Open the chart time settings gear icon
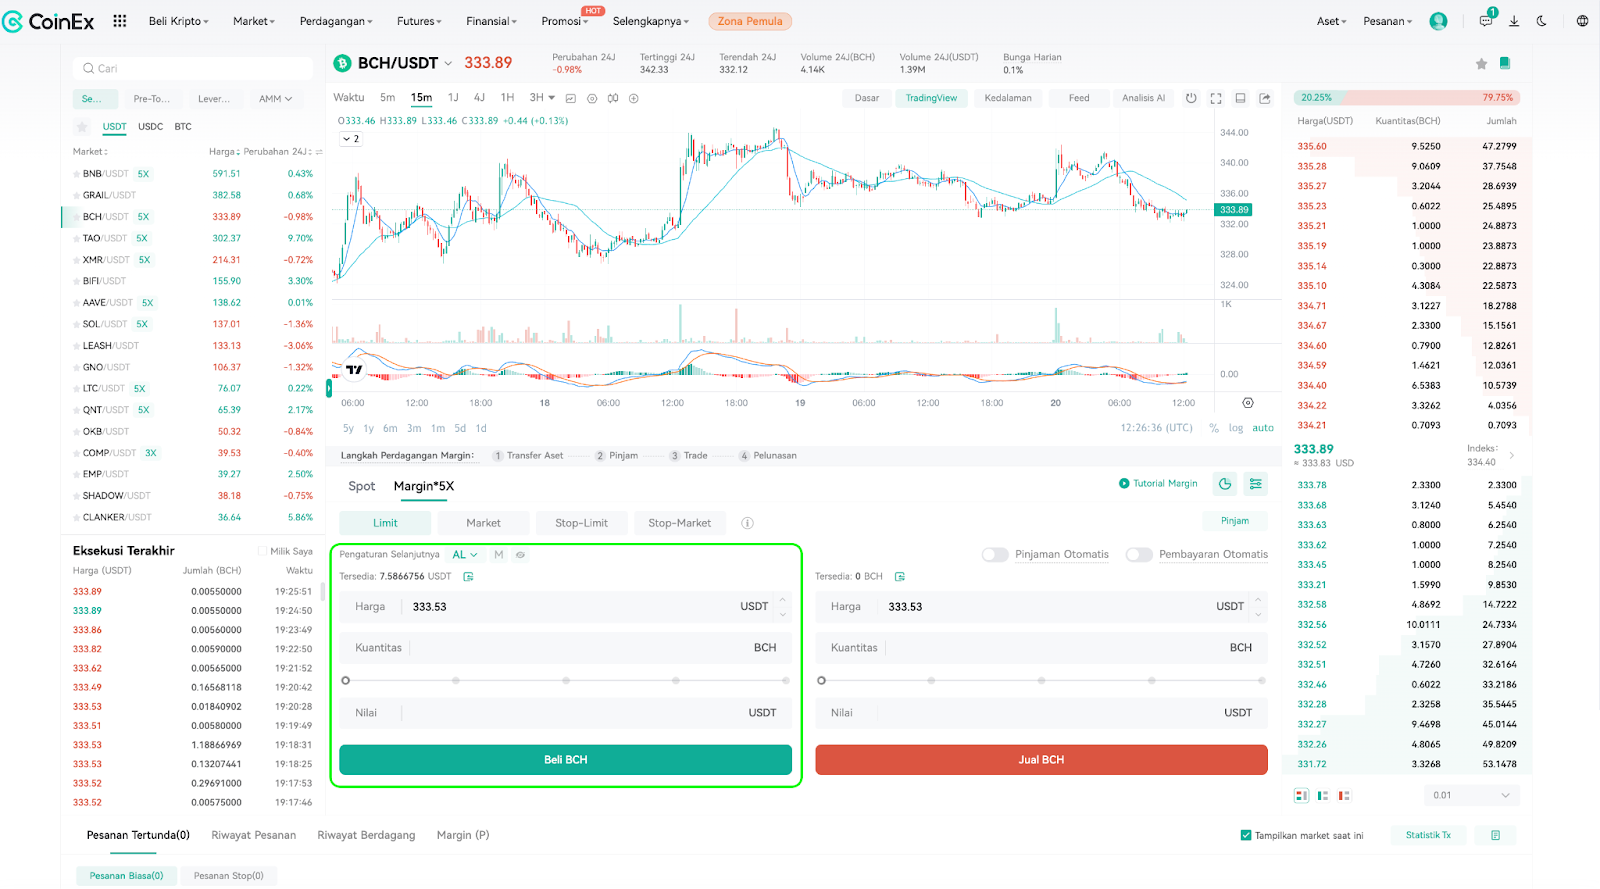 (1248, 403)
